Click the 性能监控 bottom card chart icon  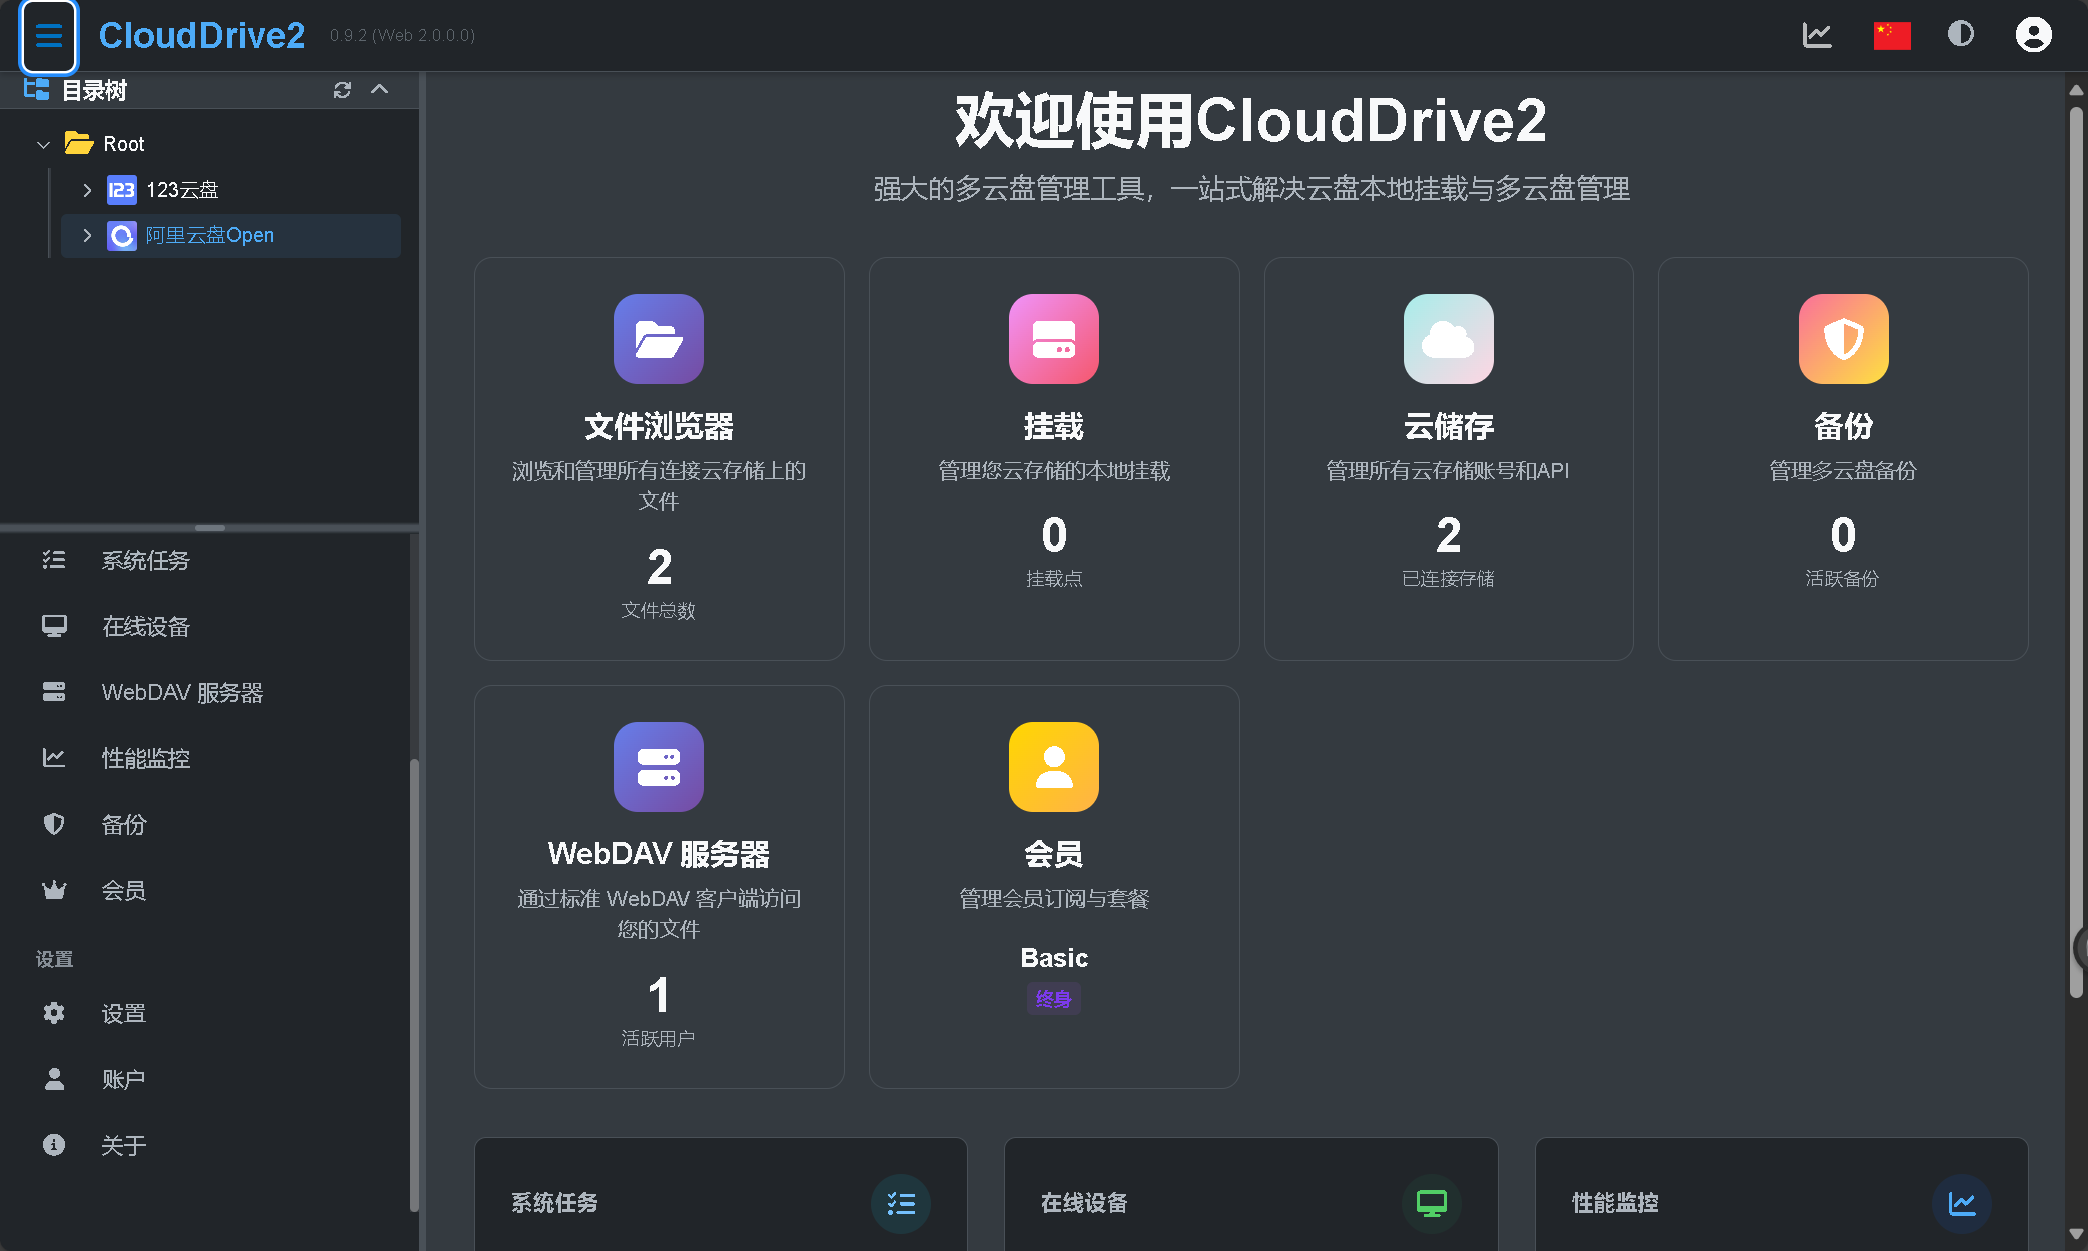[x=1962, y=1203]
